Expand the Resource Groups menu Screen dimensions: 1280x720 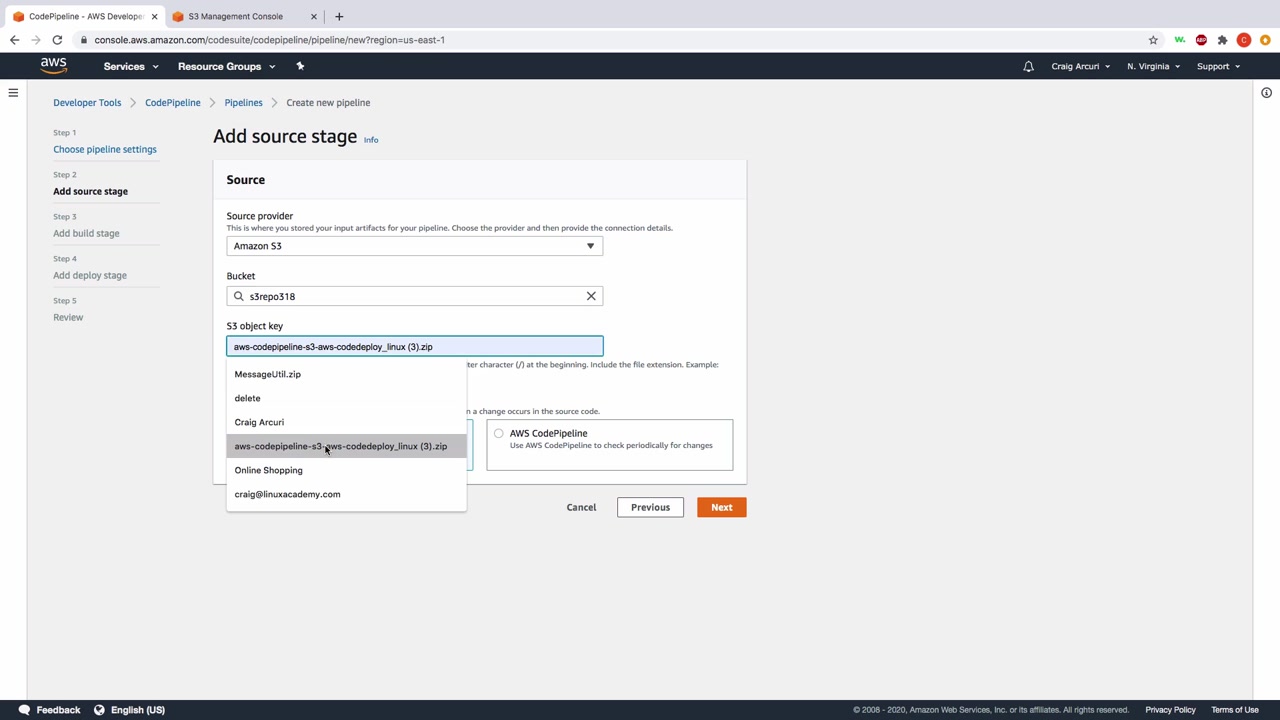[226, 66]
